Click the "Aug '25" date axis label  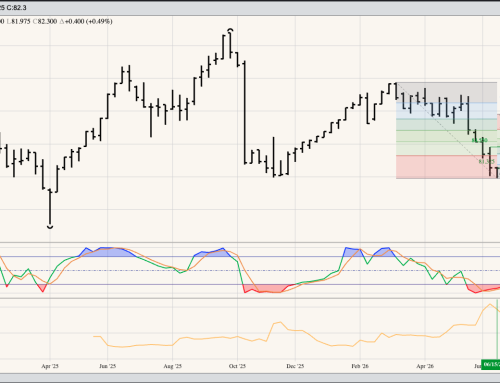pos(173,366)
